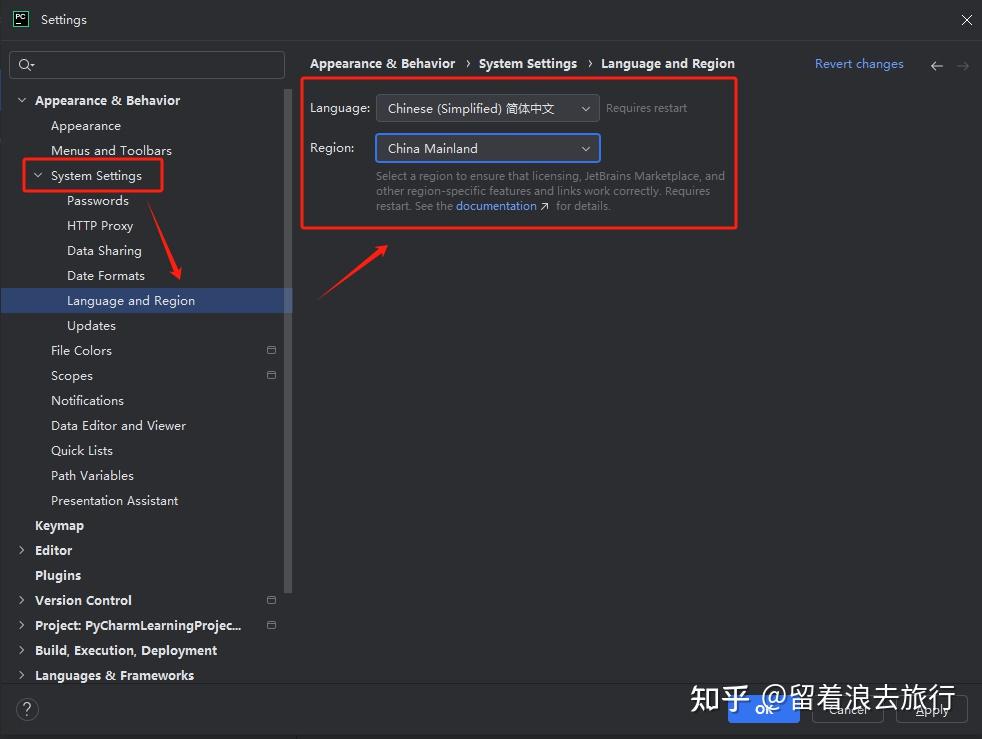
Task: Select Updates in the settings tree
Action: click(x=91, y=325)
